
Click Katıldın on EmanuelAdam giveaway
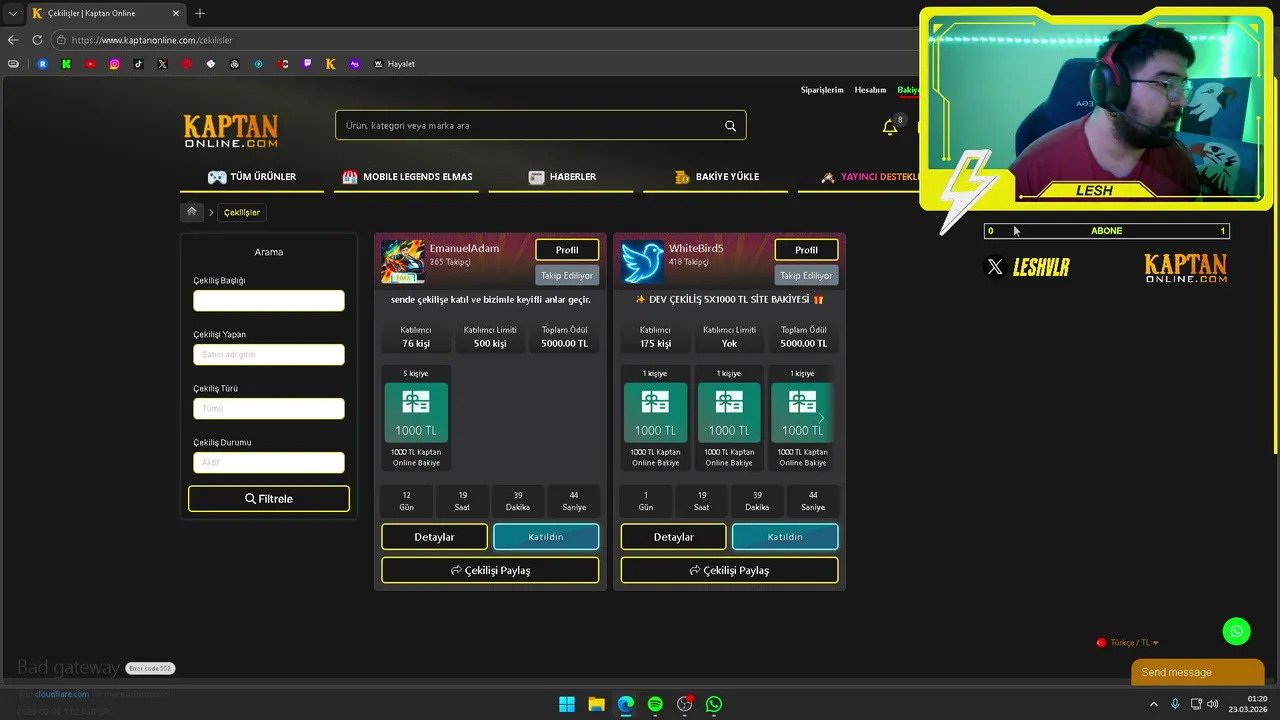(546, 537)
